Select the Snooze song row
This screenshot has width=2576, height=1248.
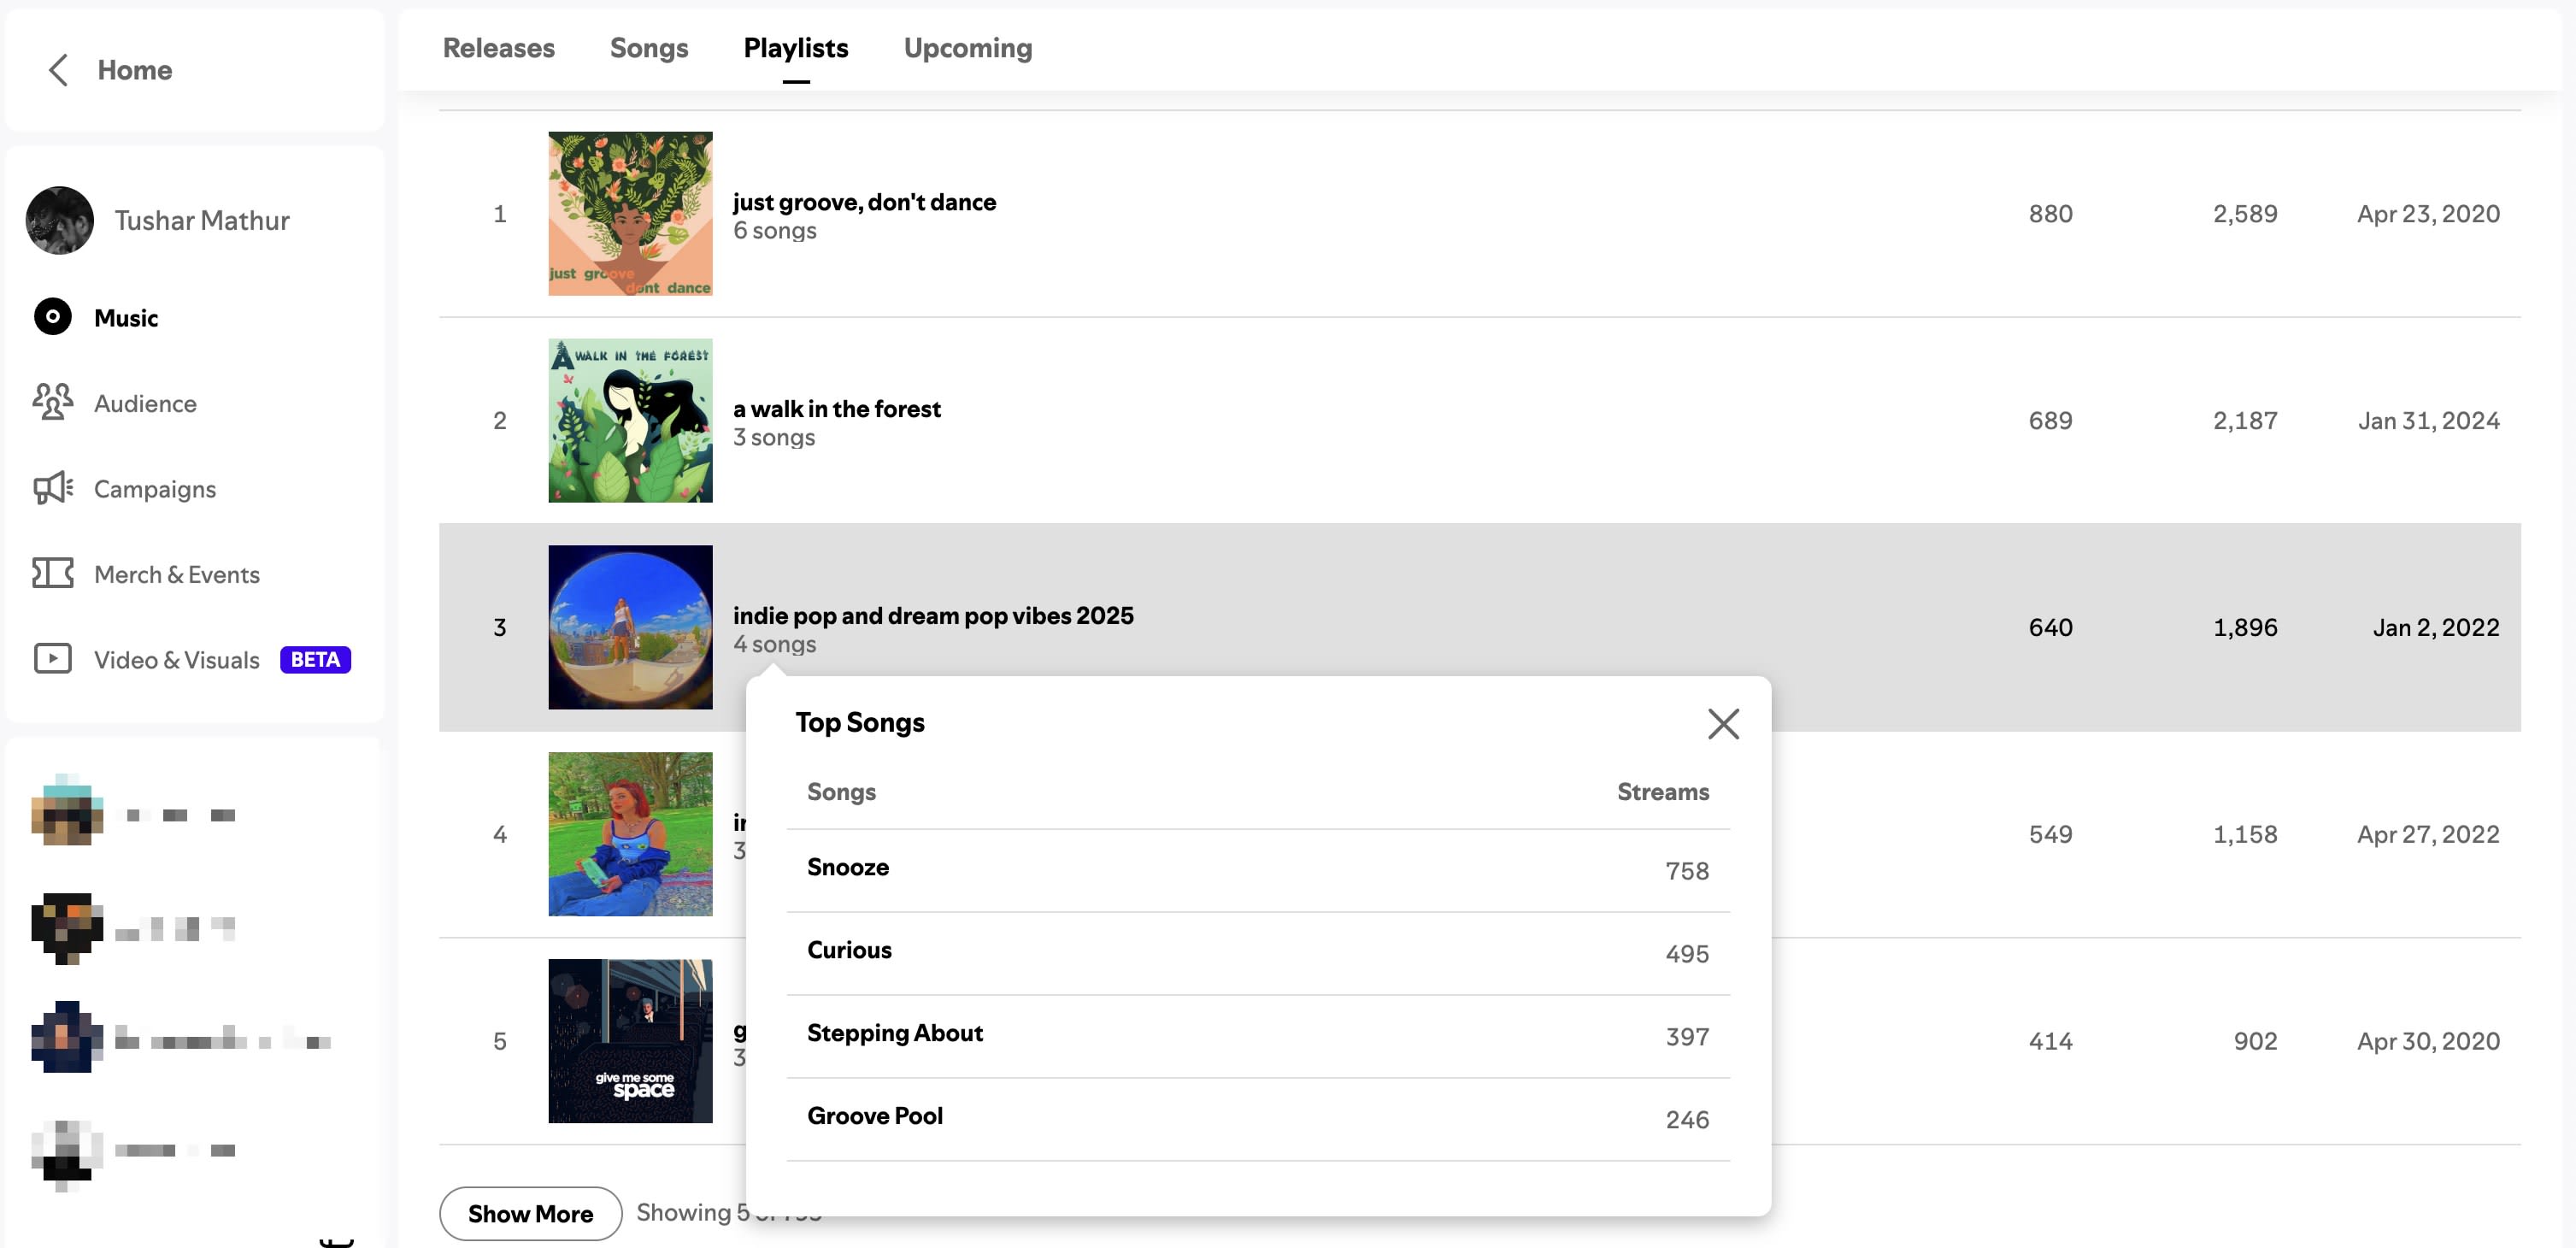point(1258,870)
